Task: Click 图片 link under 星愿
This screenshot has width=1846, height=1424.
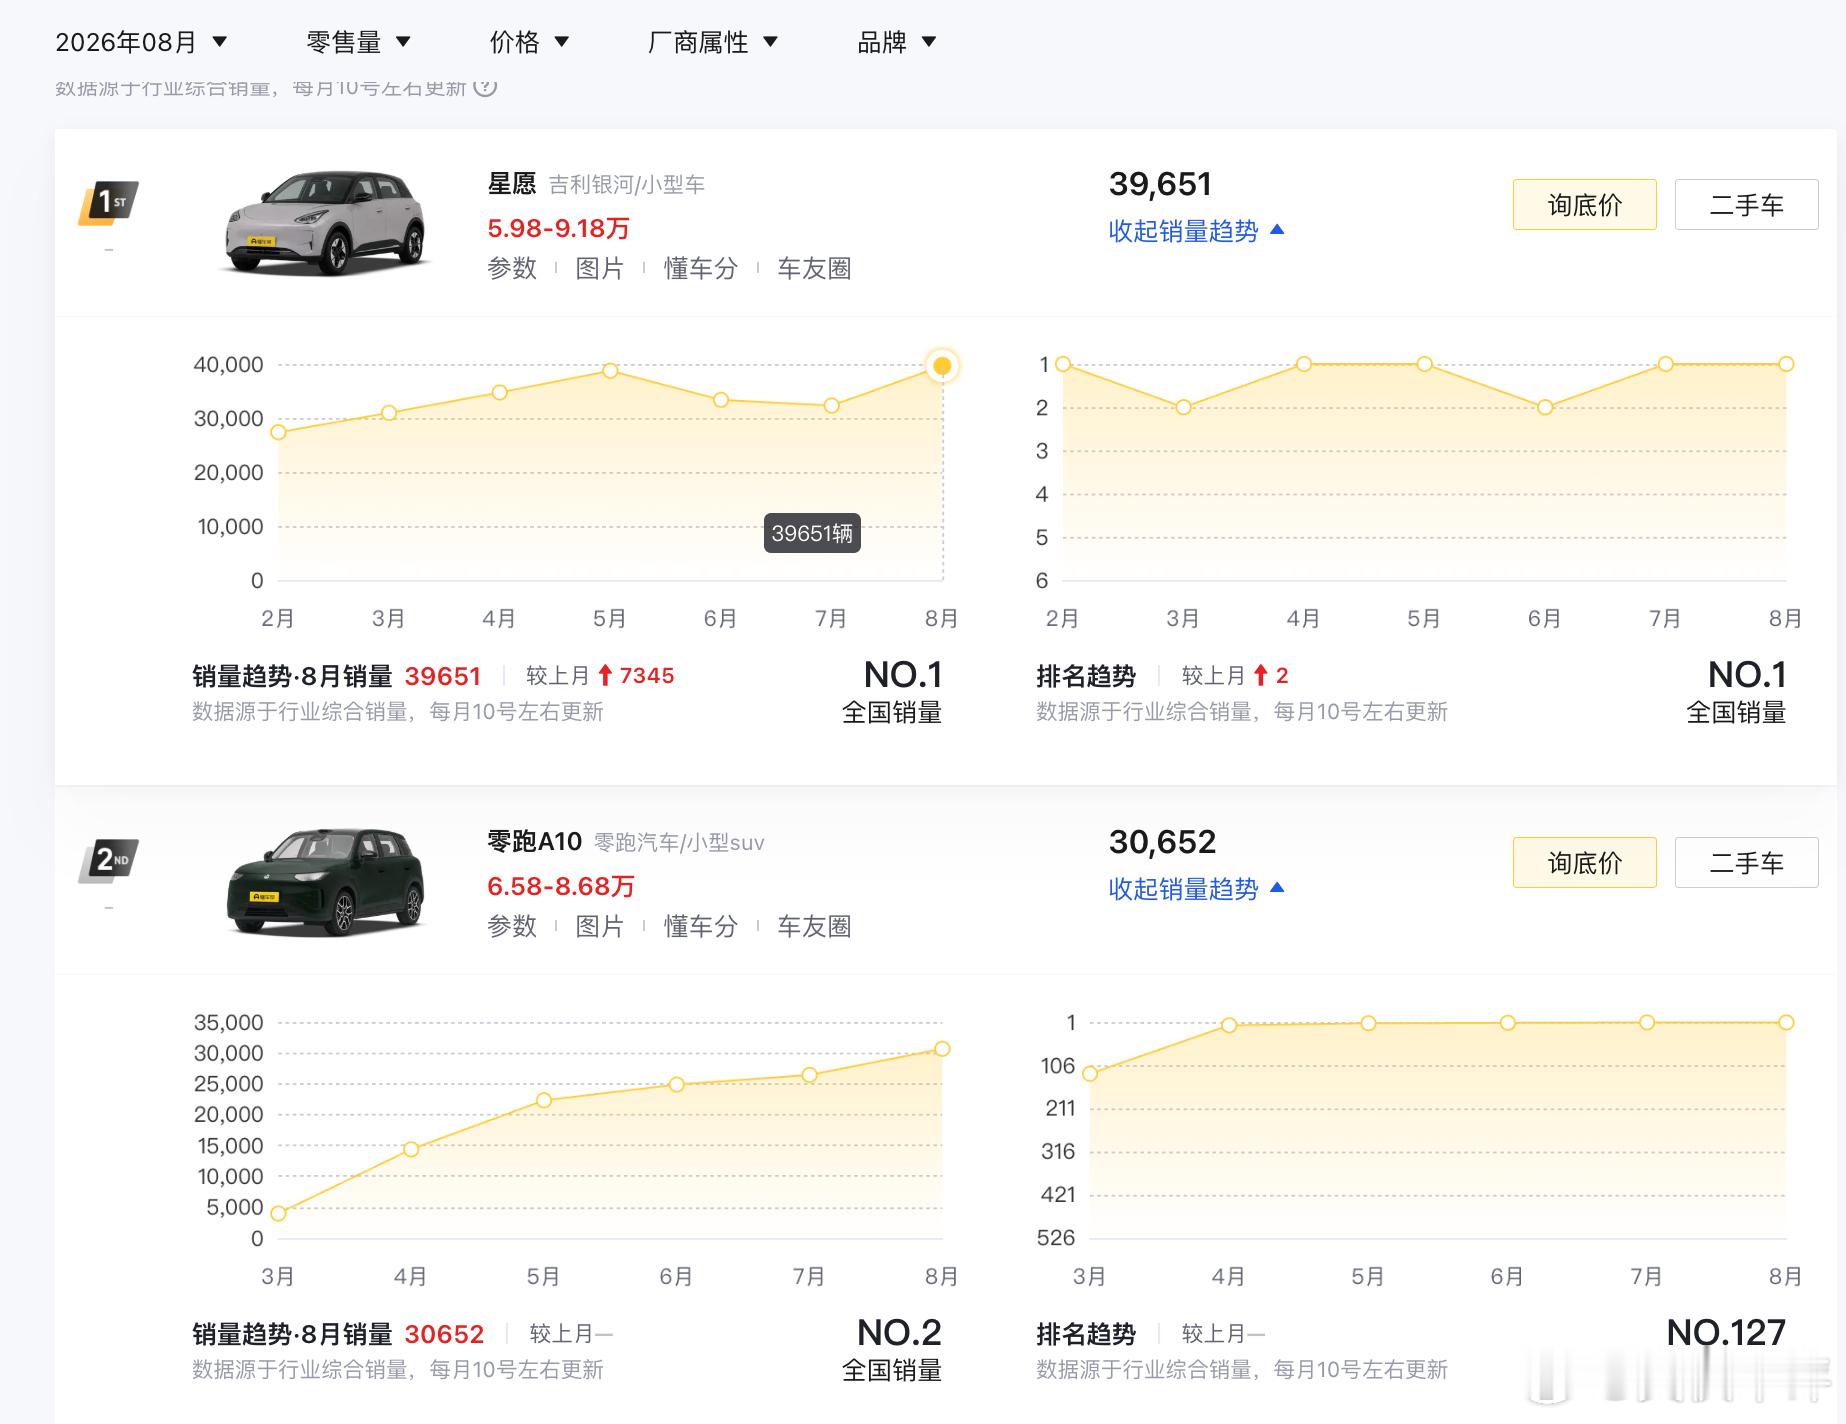Action: [x=600, y=268]
